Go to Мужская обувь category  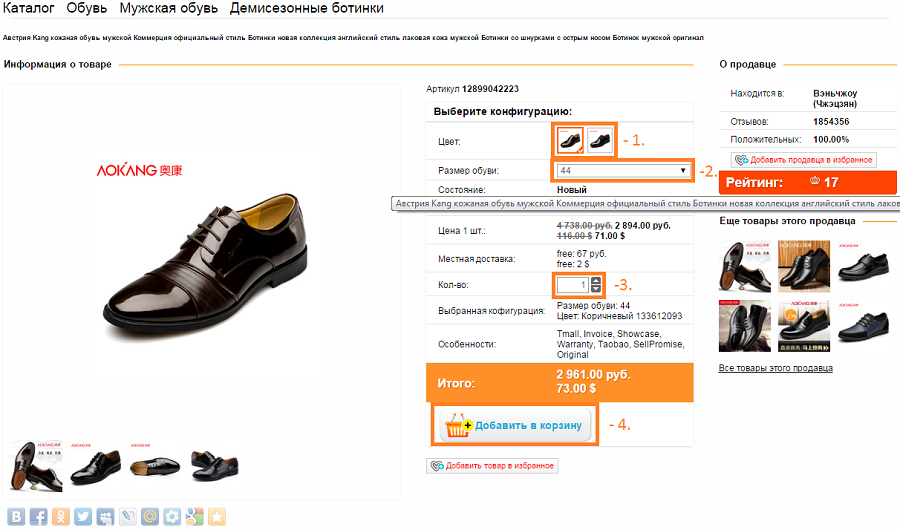click(x=166, y=8)
